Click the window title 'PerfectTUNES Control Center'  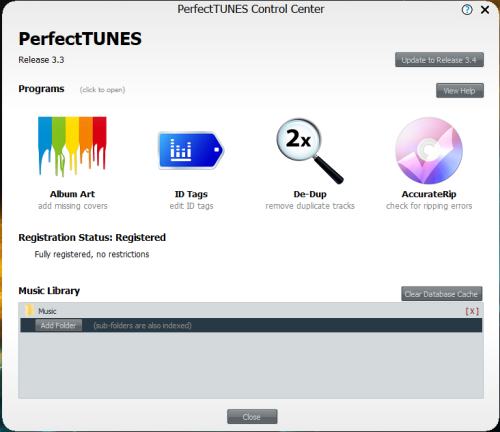(x=251, y=9)
